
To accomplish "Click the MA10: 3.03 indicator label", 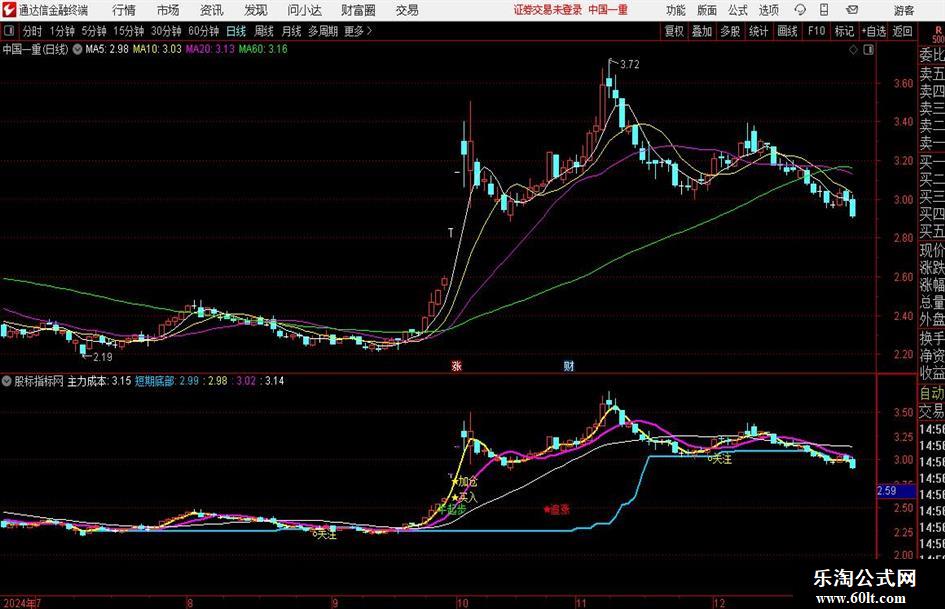I will pos(157,49).
